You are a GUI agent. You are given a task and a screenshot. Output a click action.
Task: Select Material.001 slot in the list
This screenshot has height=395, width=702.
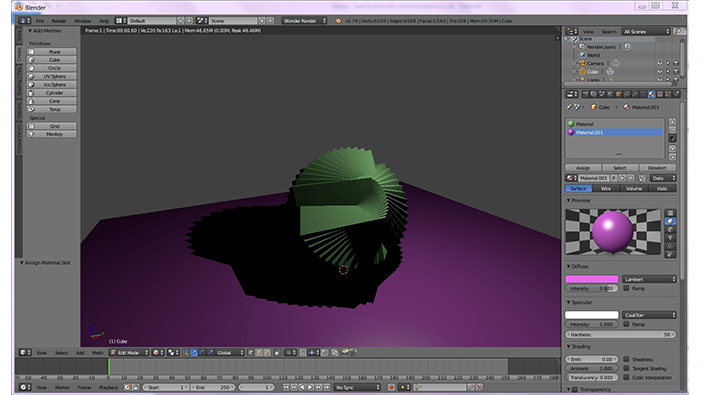pyautogui.click(x=614, y=132)
